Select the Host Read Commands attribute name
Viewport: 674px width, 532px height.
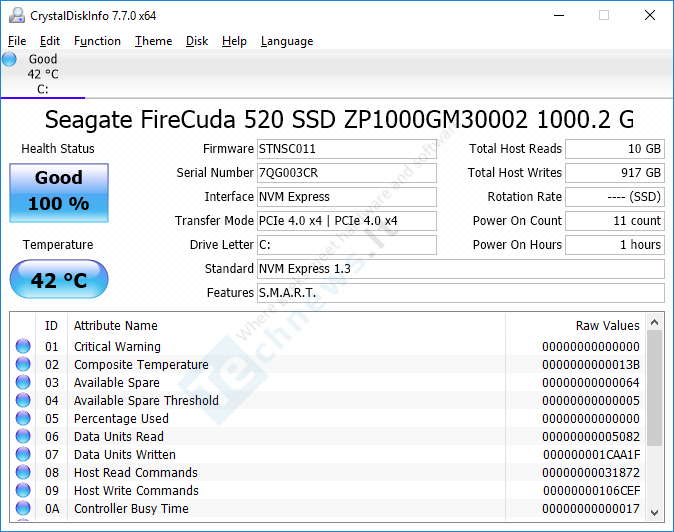(136, 473)
